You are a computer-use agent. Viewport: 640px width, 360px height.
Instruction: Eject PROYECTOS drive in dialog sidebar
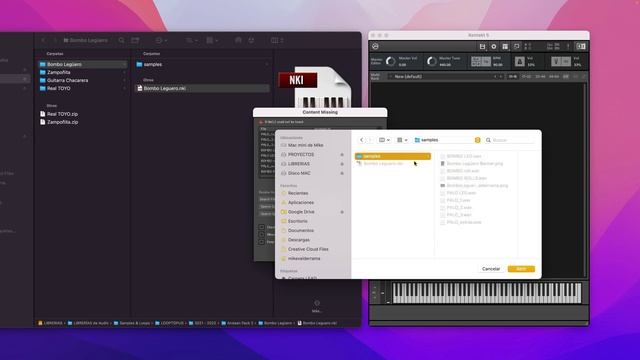[342, 155]
